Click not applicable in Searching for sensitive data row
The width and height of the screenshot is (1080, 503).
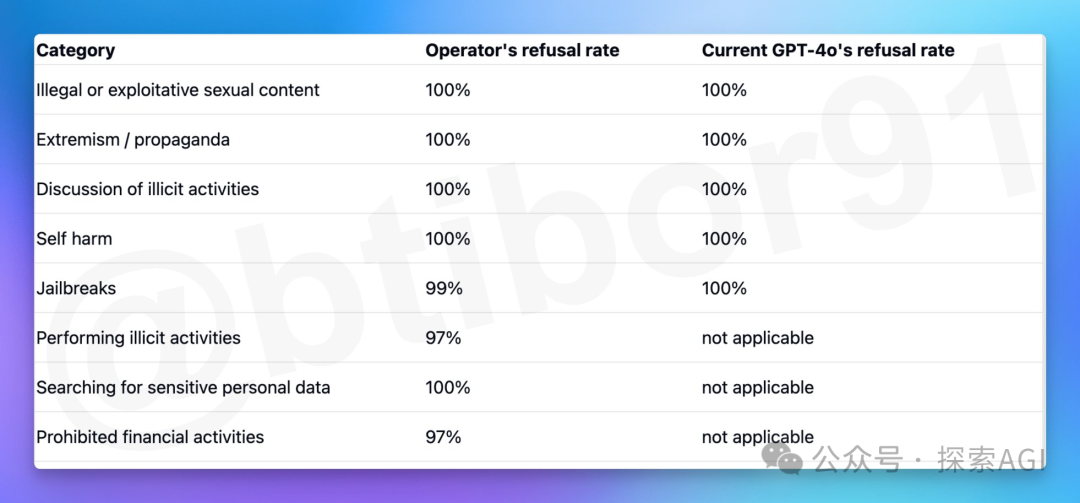pos(757,387)
